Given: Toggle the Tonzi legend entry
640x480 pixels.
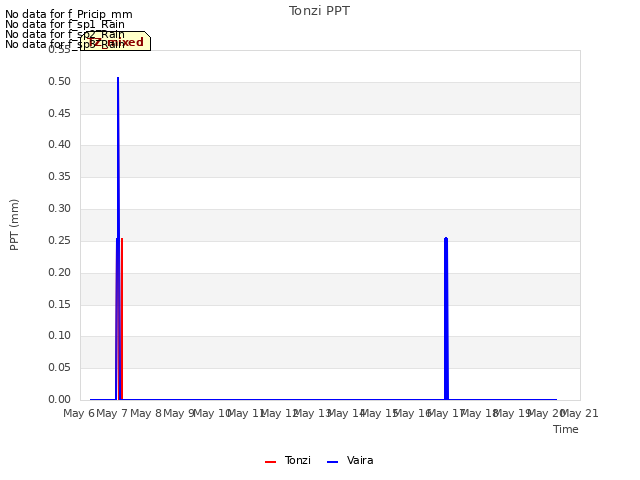Looking at the screenshot, I should pyautogui.click(x=288, y=460).
